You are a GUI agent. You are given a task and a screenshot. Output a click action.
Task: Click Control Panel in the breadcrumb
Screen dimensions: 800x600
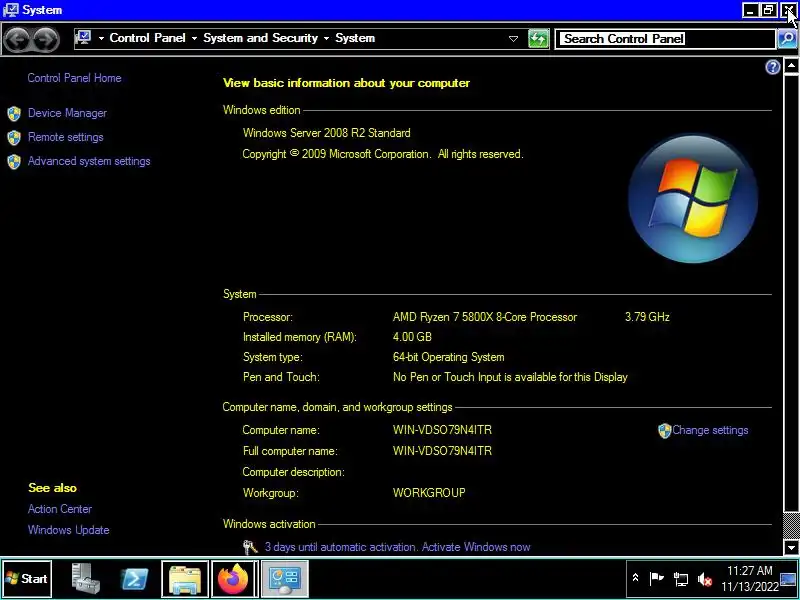point(147,38)
